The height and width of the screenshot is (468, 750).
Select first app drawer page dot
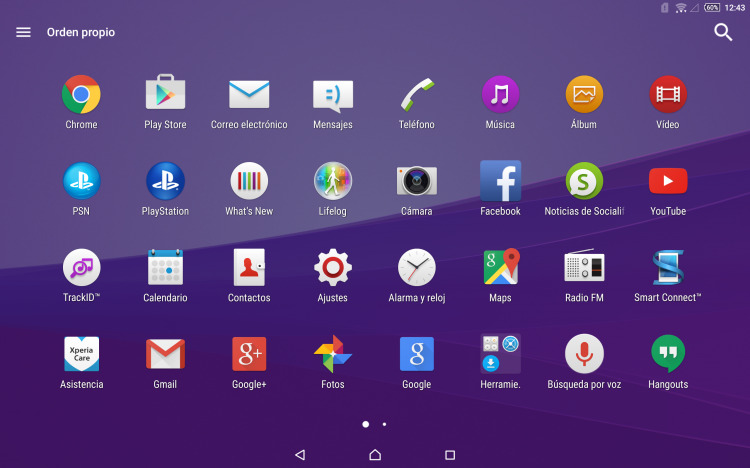[x=365, y=424]
